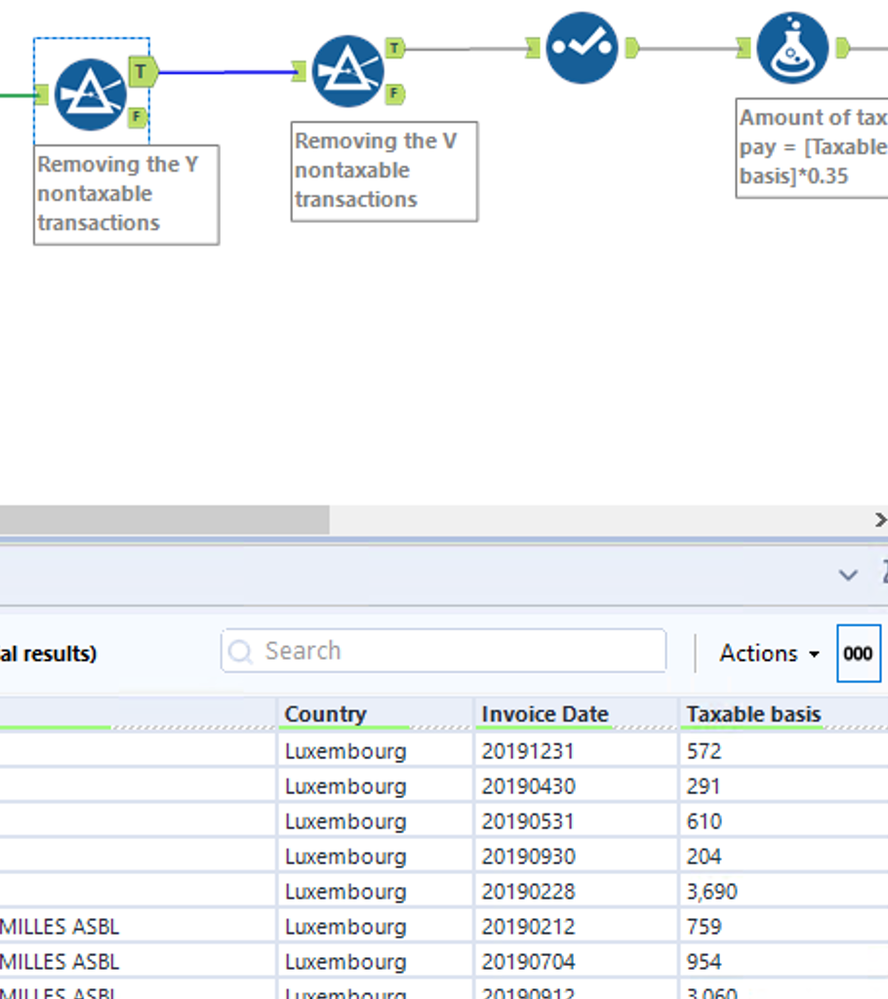Open the Actions dropdown menu
Image resolution: width=888 pixels, height=999 pixels.
pos(769,653)
